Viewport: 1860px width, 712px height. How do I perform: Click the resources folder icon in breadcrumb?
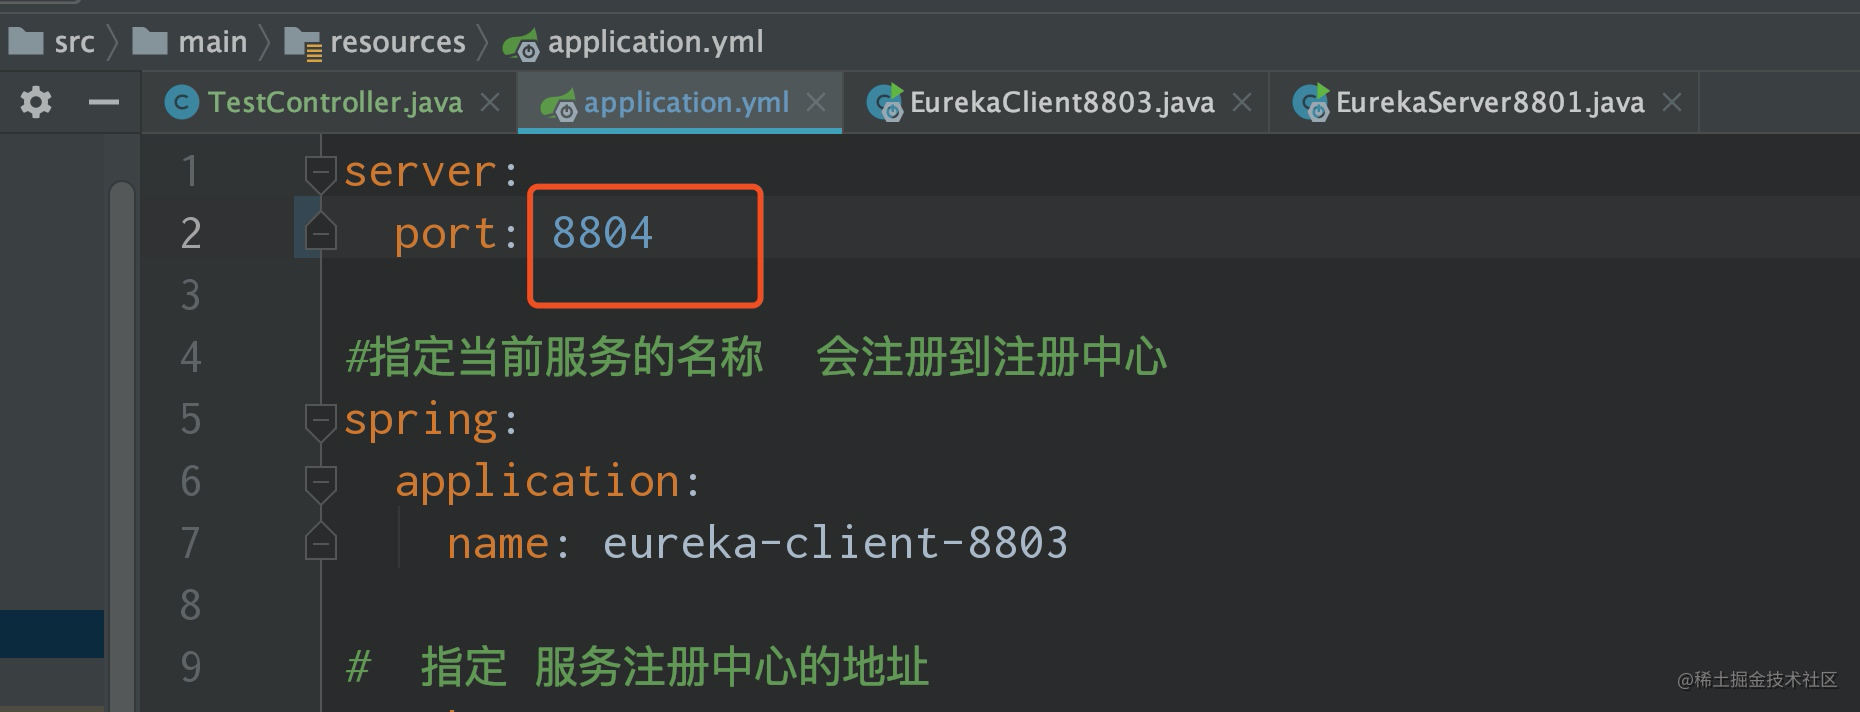click(303, 44)
